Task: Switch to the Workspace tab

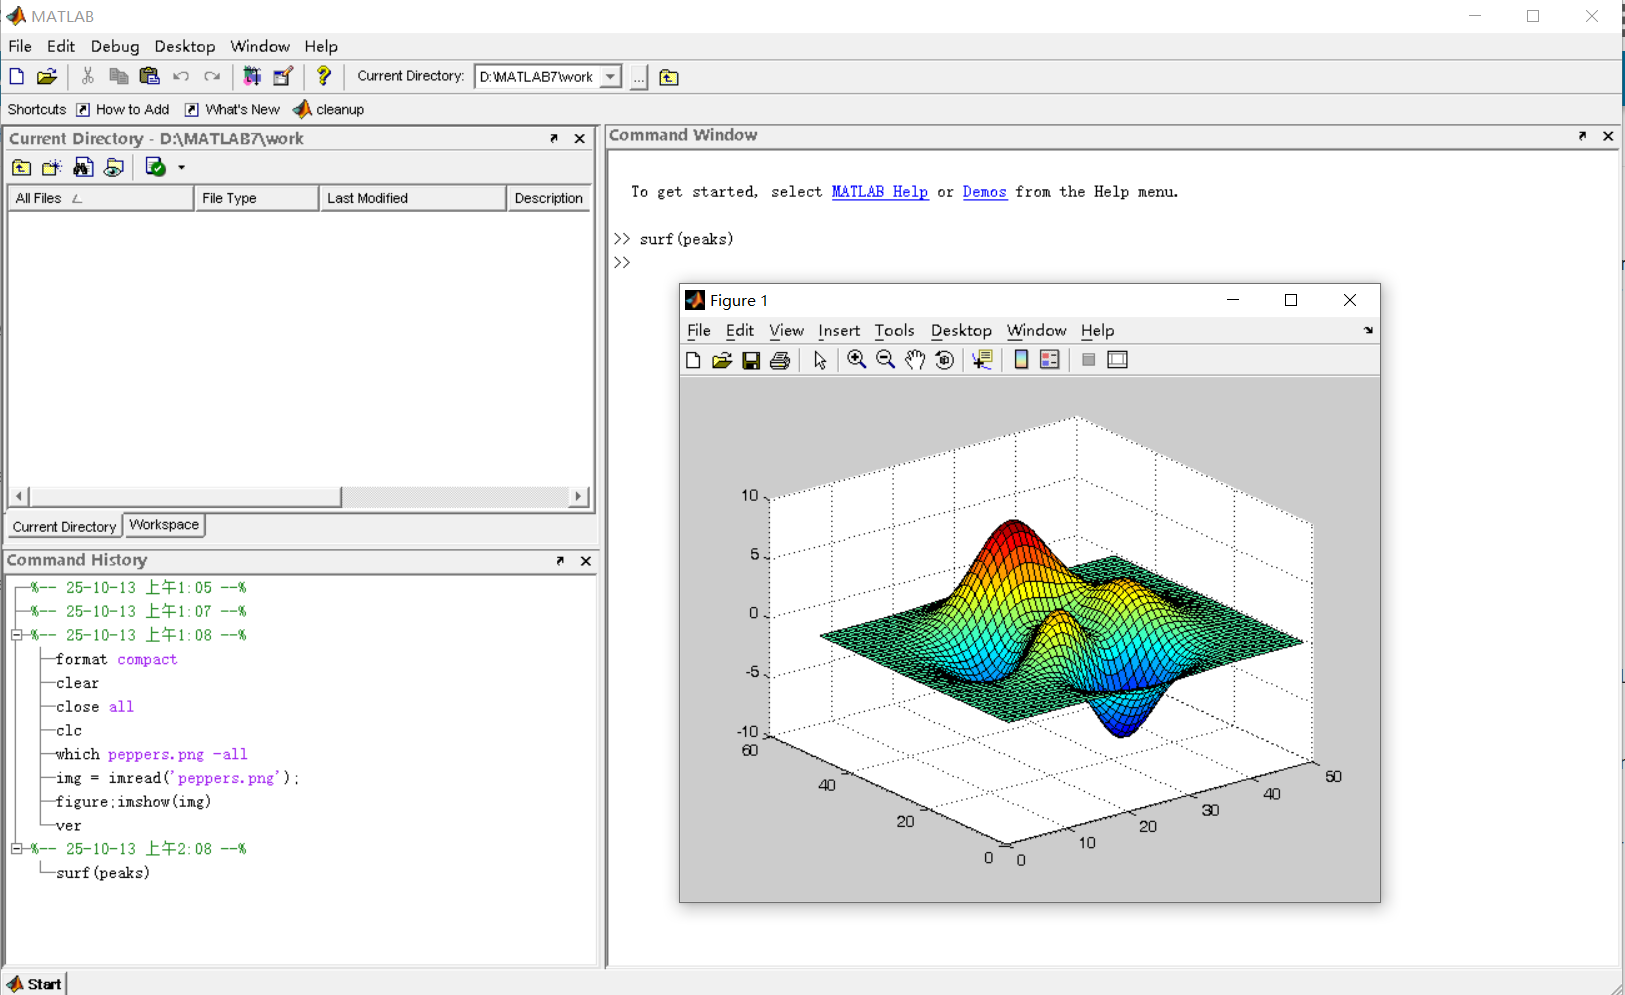Action: tap(164, 525)
